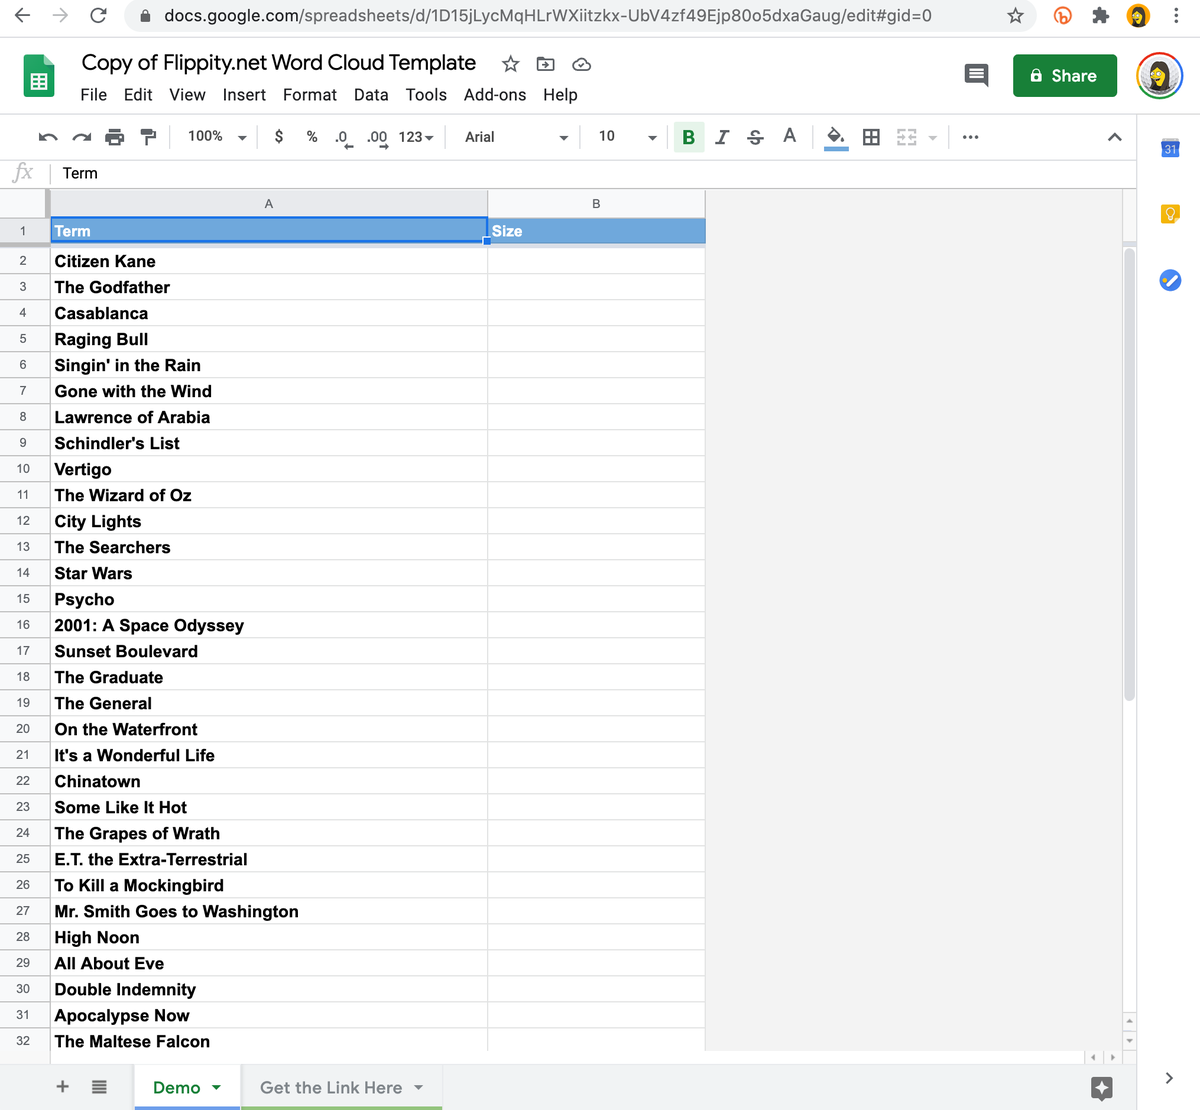The image size is (1200, 1110).
Task: Click the Undo arrow icon
Action: click(x=48, y=137)
